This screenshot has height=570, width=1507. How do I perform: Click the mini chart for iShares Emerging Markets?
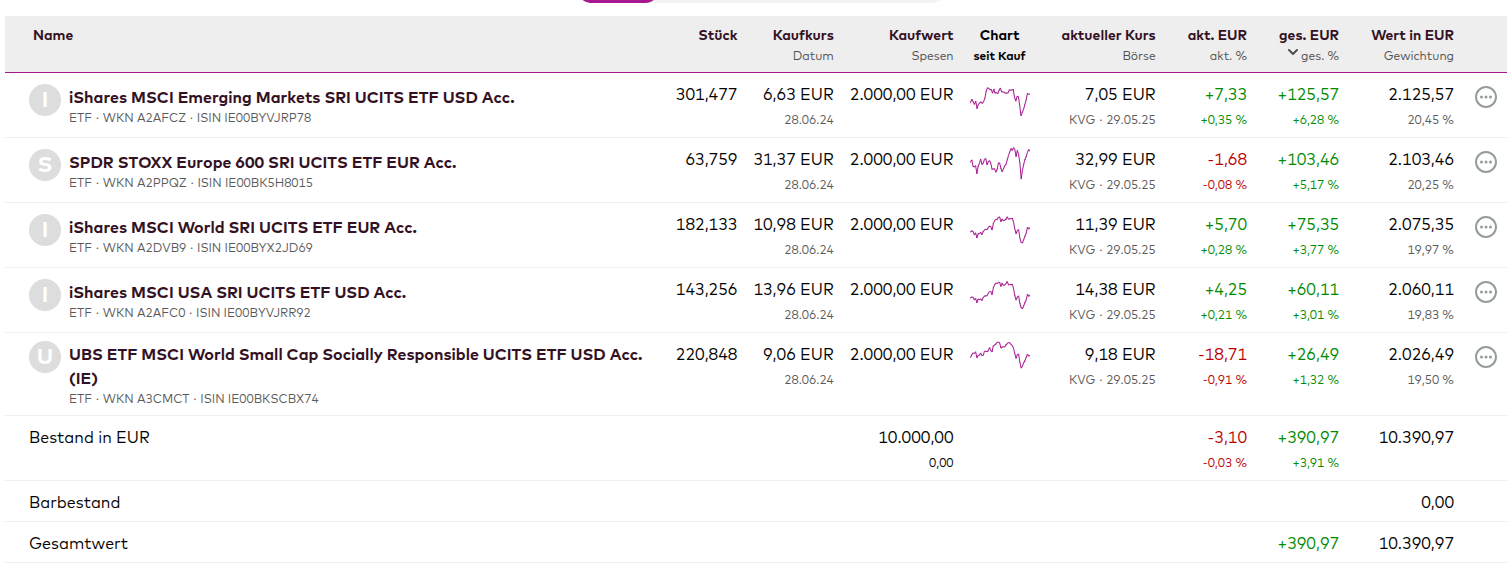coord(999,100)
